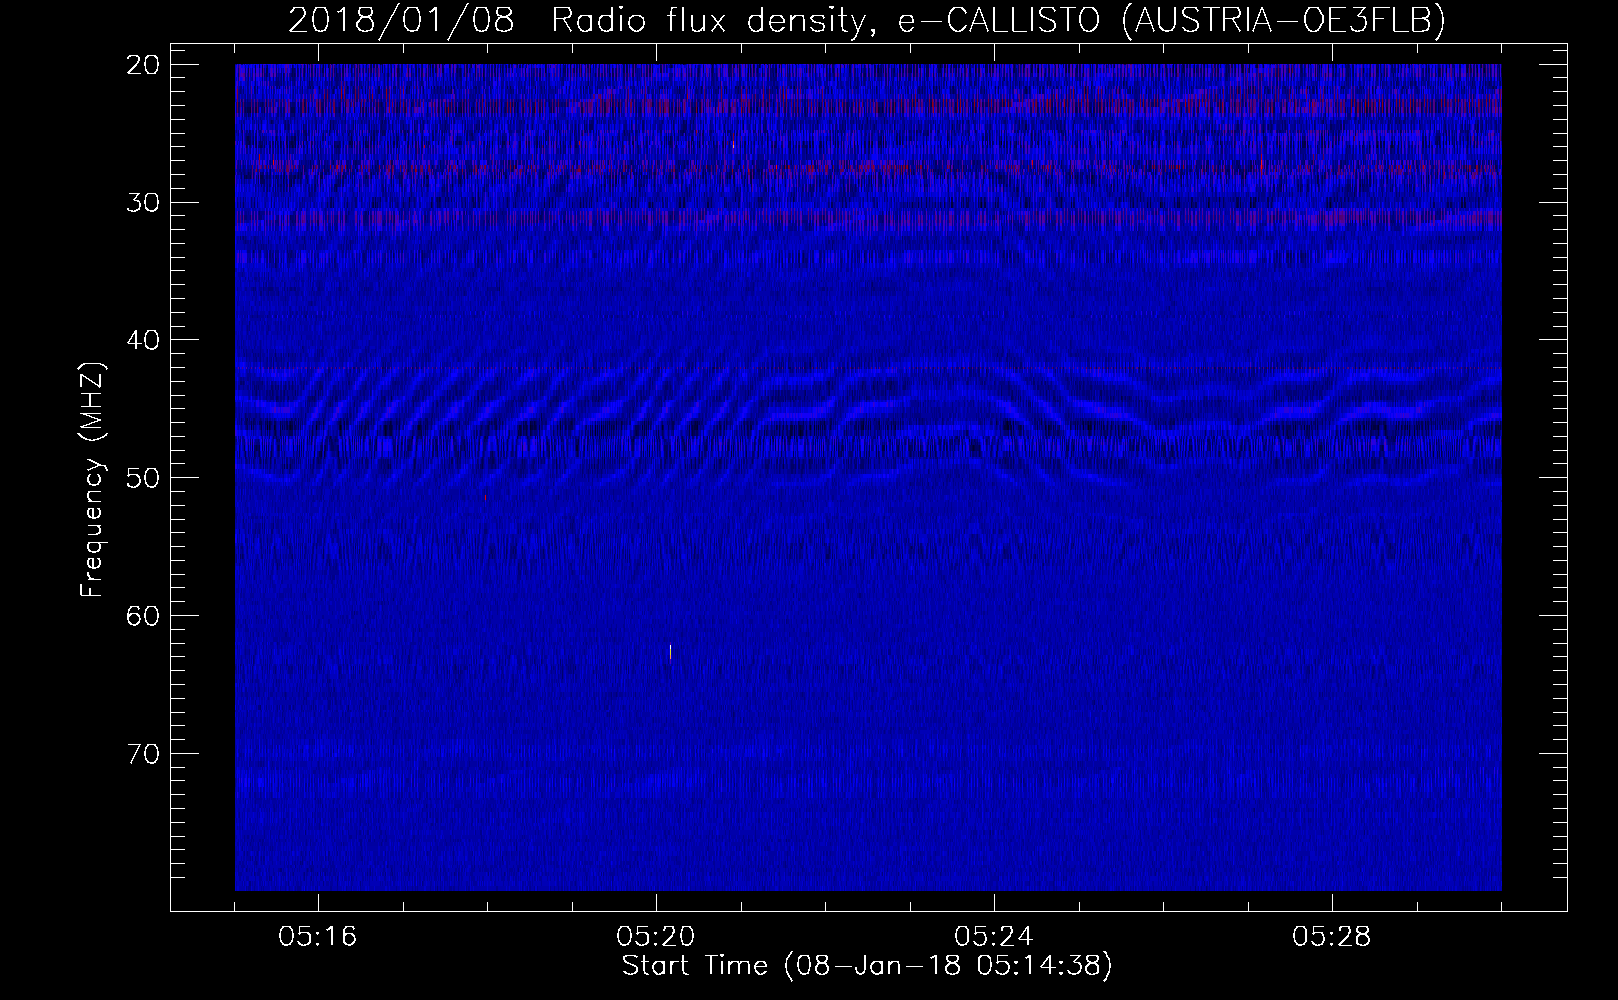This screenshot has height=1000, width=1618.
Task: Select the 05:20 time tick label
Action: click(x=656, y=937)
